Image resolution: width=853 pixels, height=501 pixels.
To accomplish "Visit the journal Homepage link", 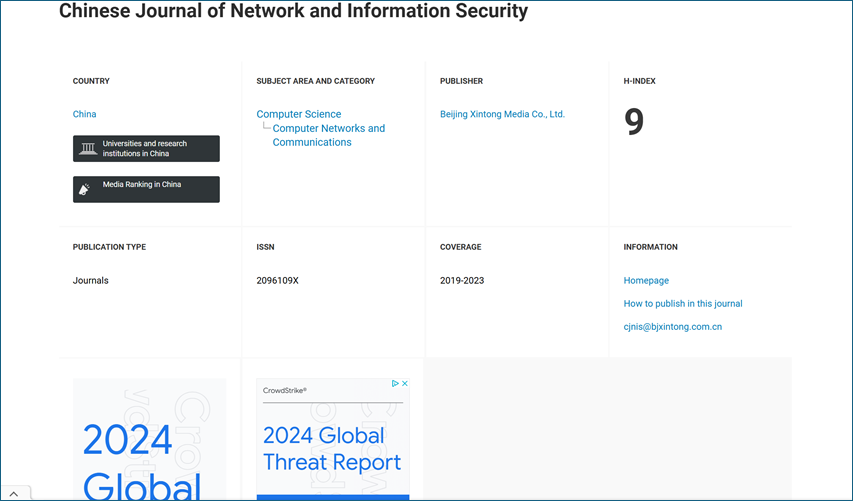I will (x=646, y=281).
